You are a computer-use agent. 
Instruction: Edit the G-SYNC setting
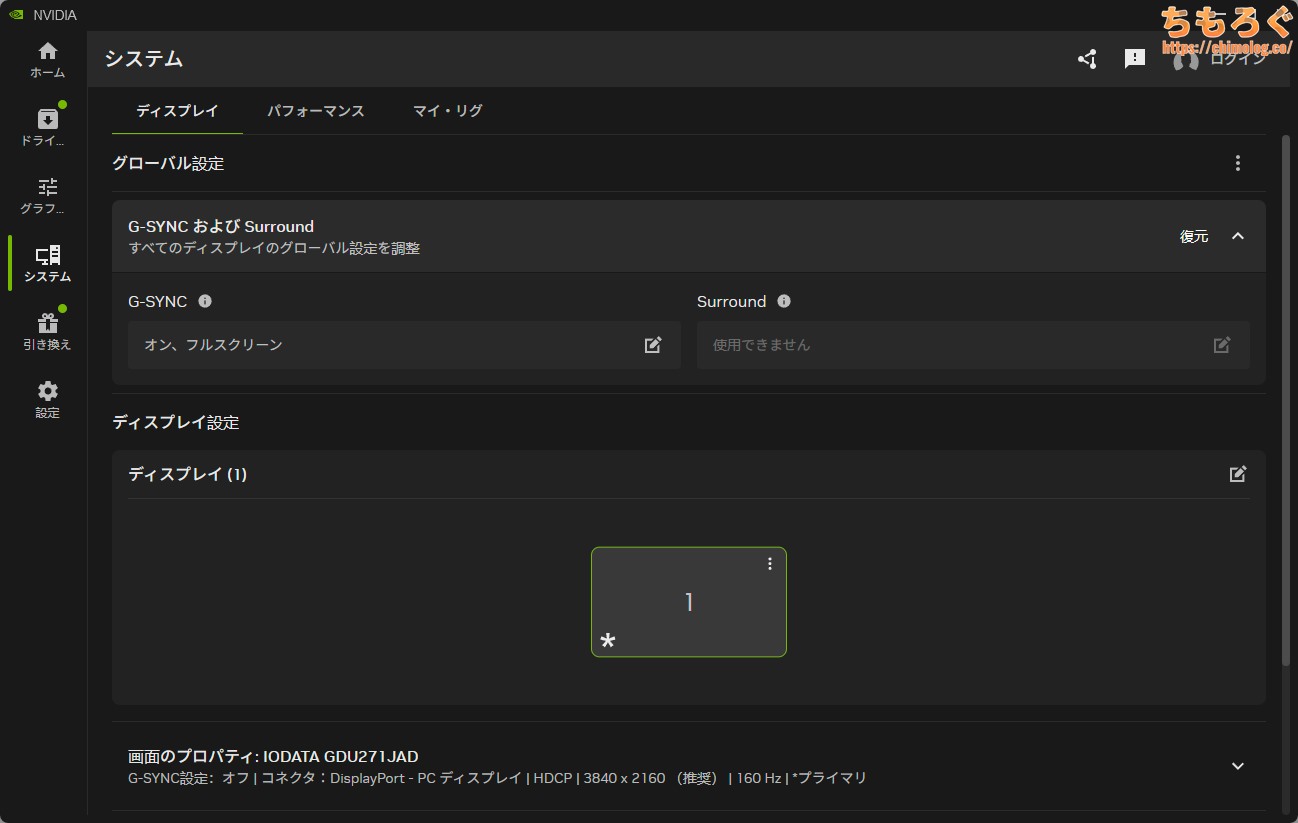click(653, 345)
